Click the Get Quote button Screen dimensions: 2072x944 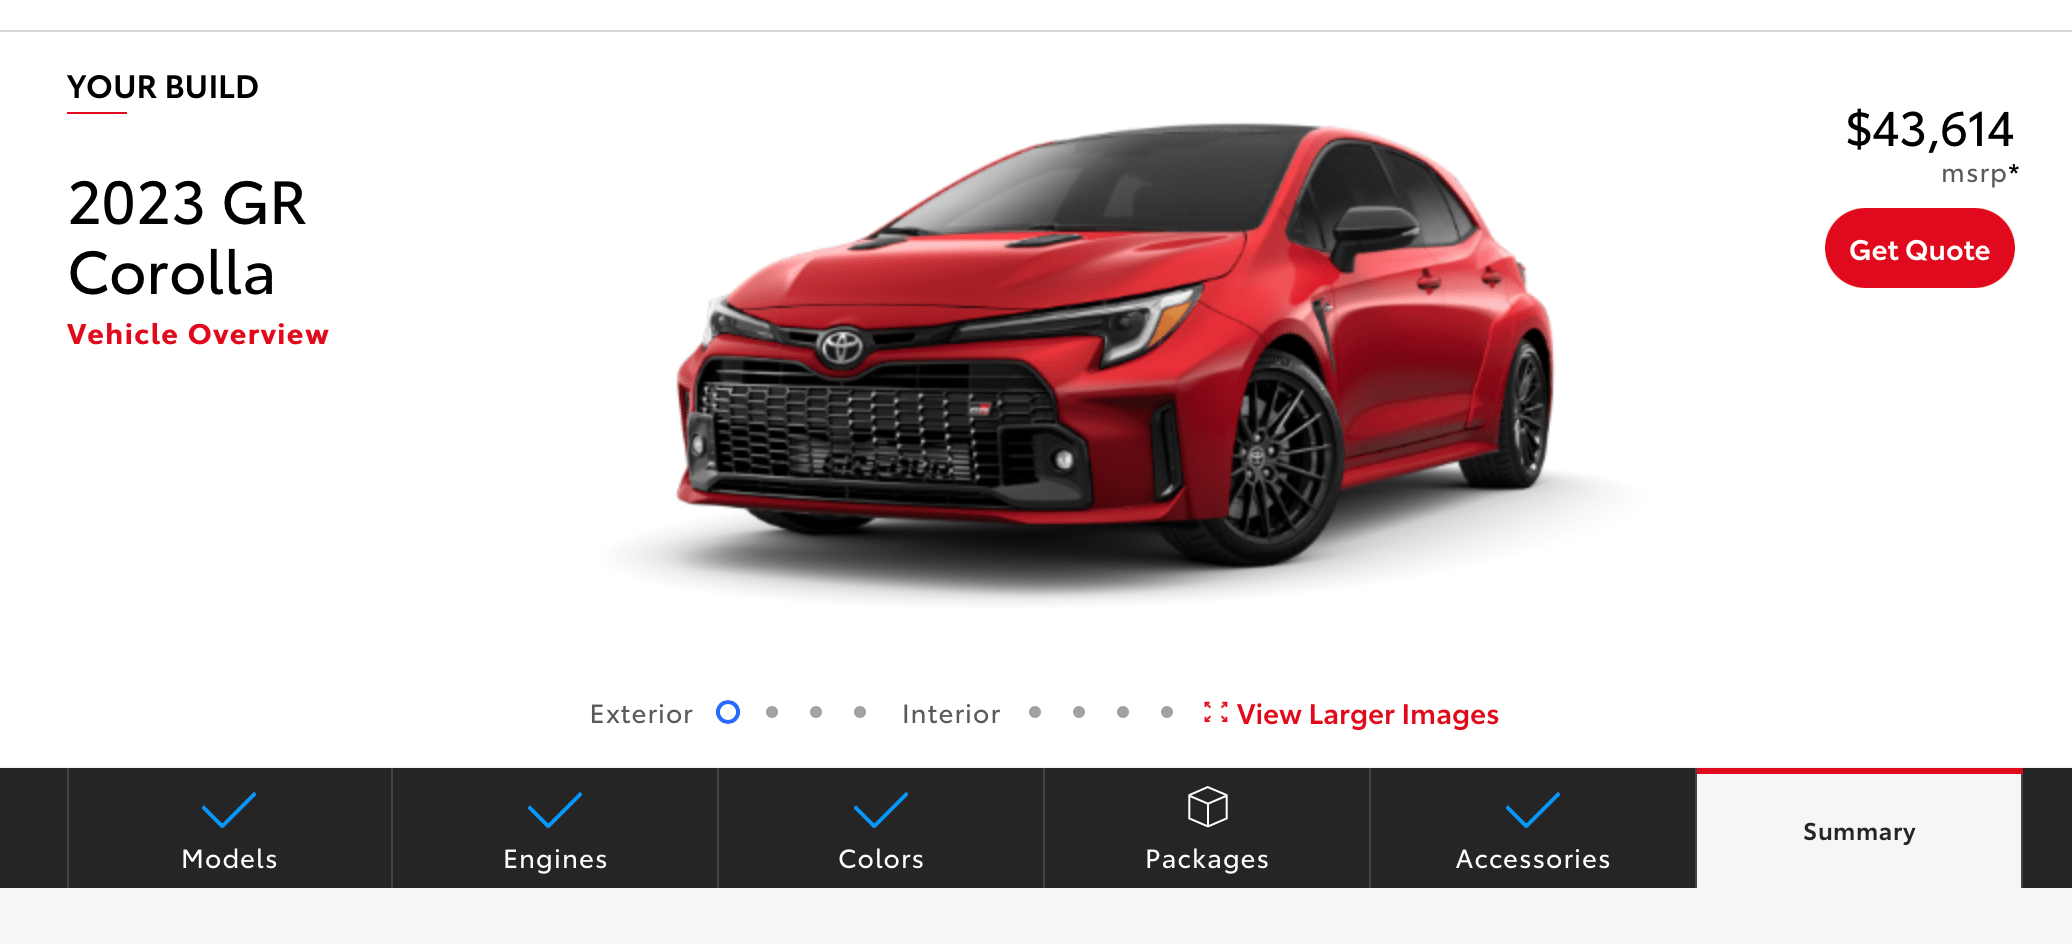point(1919,248)
